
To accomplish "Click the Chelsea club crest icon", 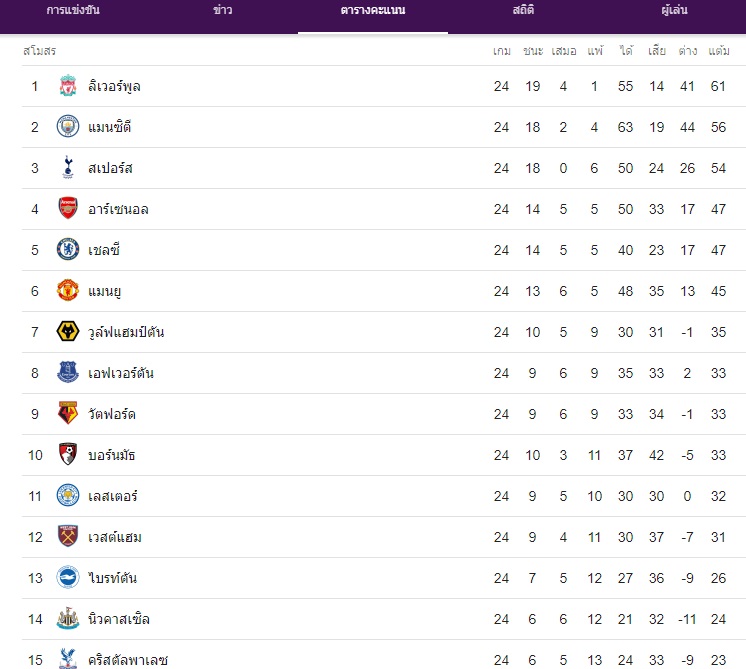I will (x=68, y=250).
